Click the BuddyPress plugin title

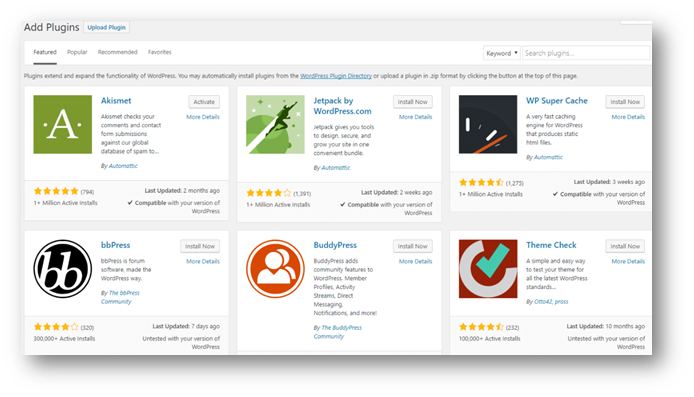pyautogui.click(x=335, y=245)
